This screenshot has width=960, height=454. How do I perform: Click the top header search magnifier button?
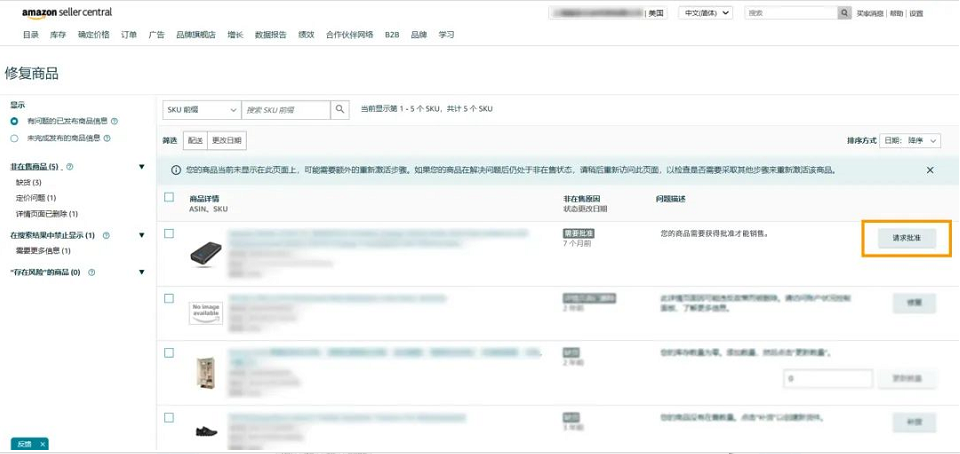(x=845, y=13)
